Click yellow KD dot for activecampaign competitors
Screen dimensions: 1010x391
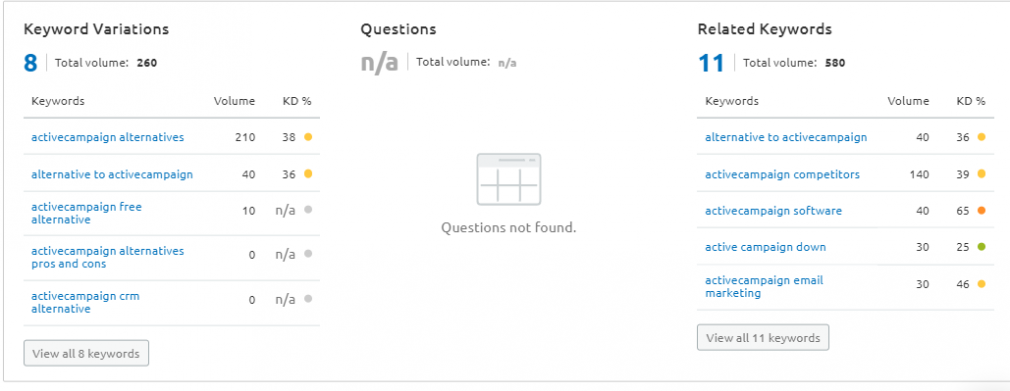tap(982, 174)
